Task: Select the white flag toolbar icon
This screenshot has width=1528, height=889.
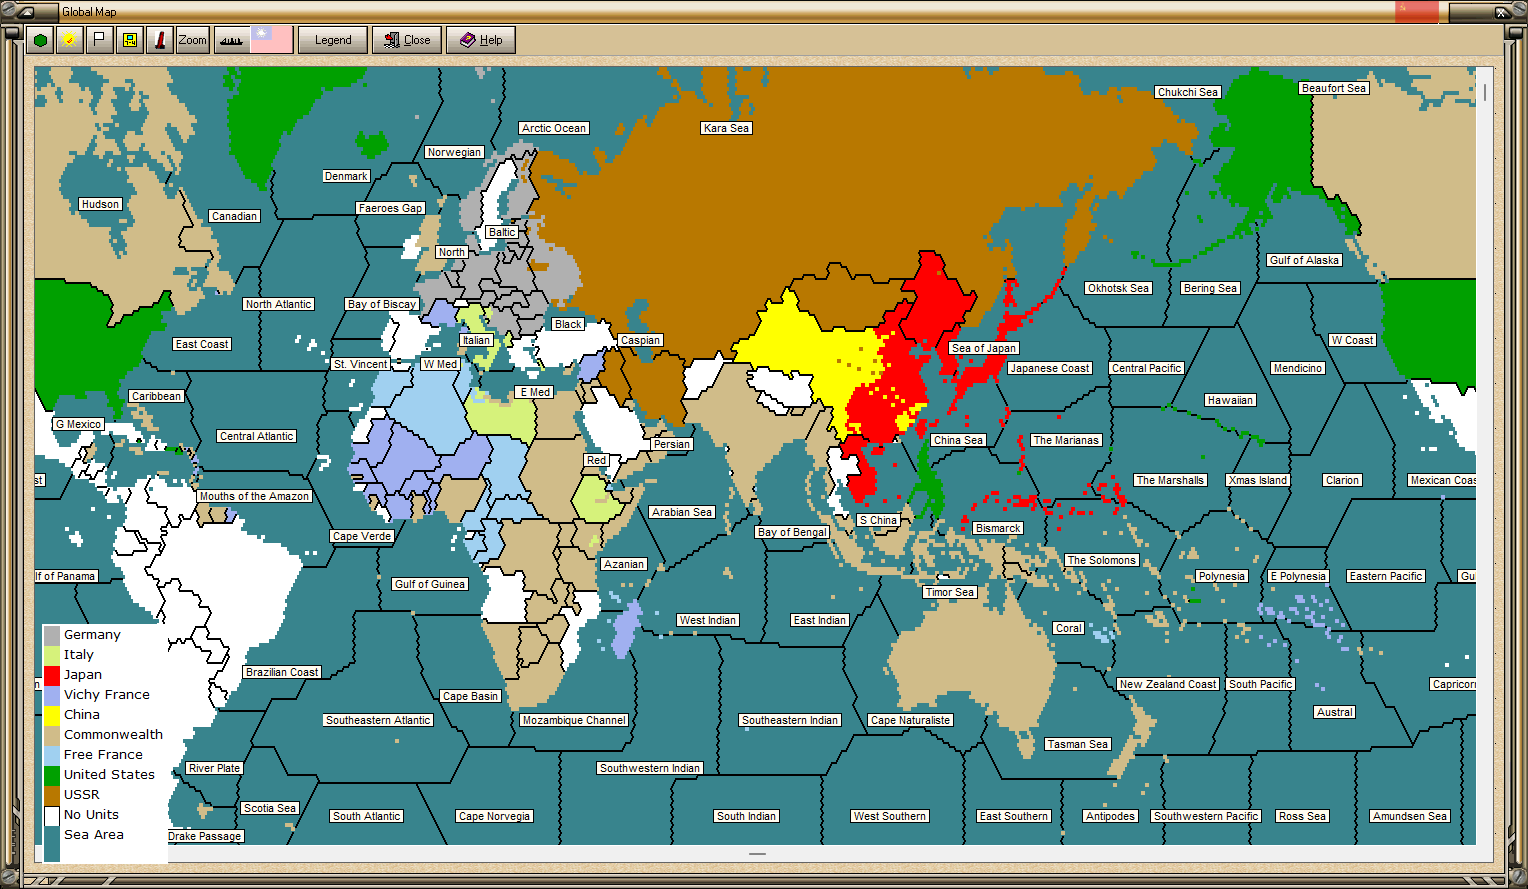Action: pos(99,40)
